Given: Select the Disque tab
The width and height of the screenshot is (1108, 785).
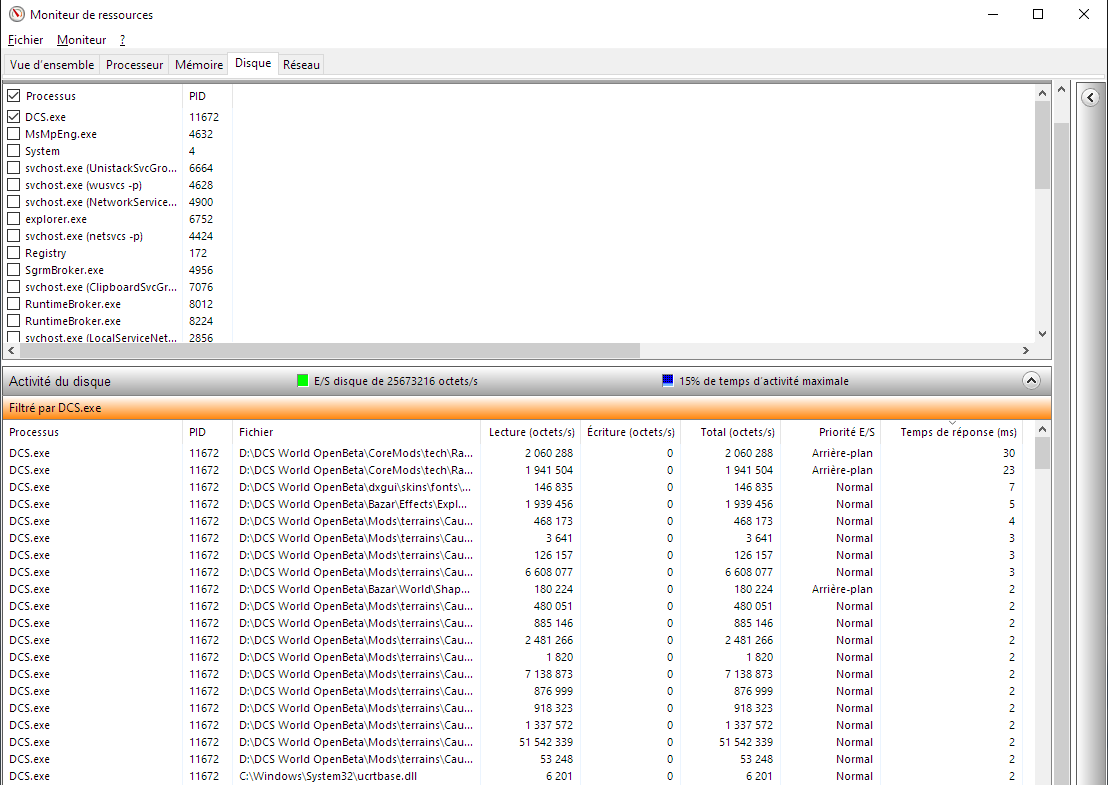Looking at the screenshot, I should (253, 63).
